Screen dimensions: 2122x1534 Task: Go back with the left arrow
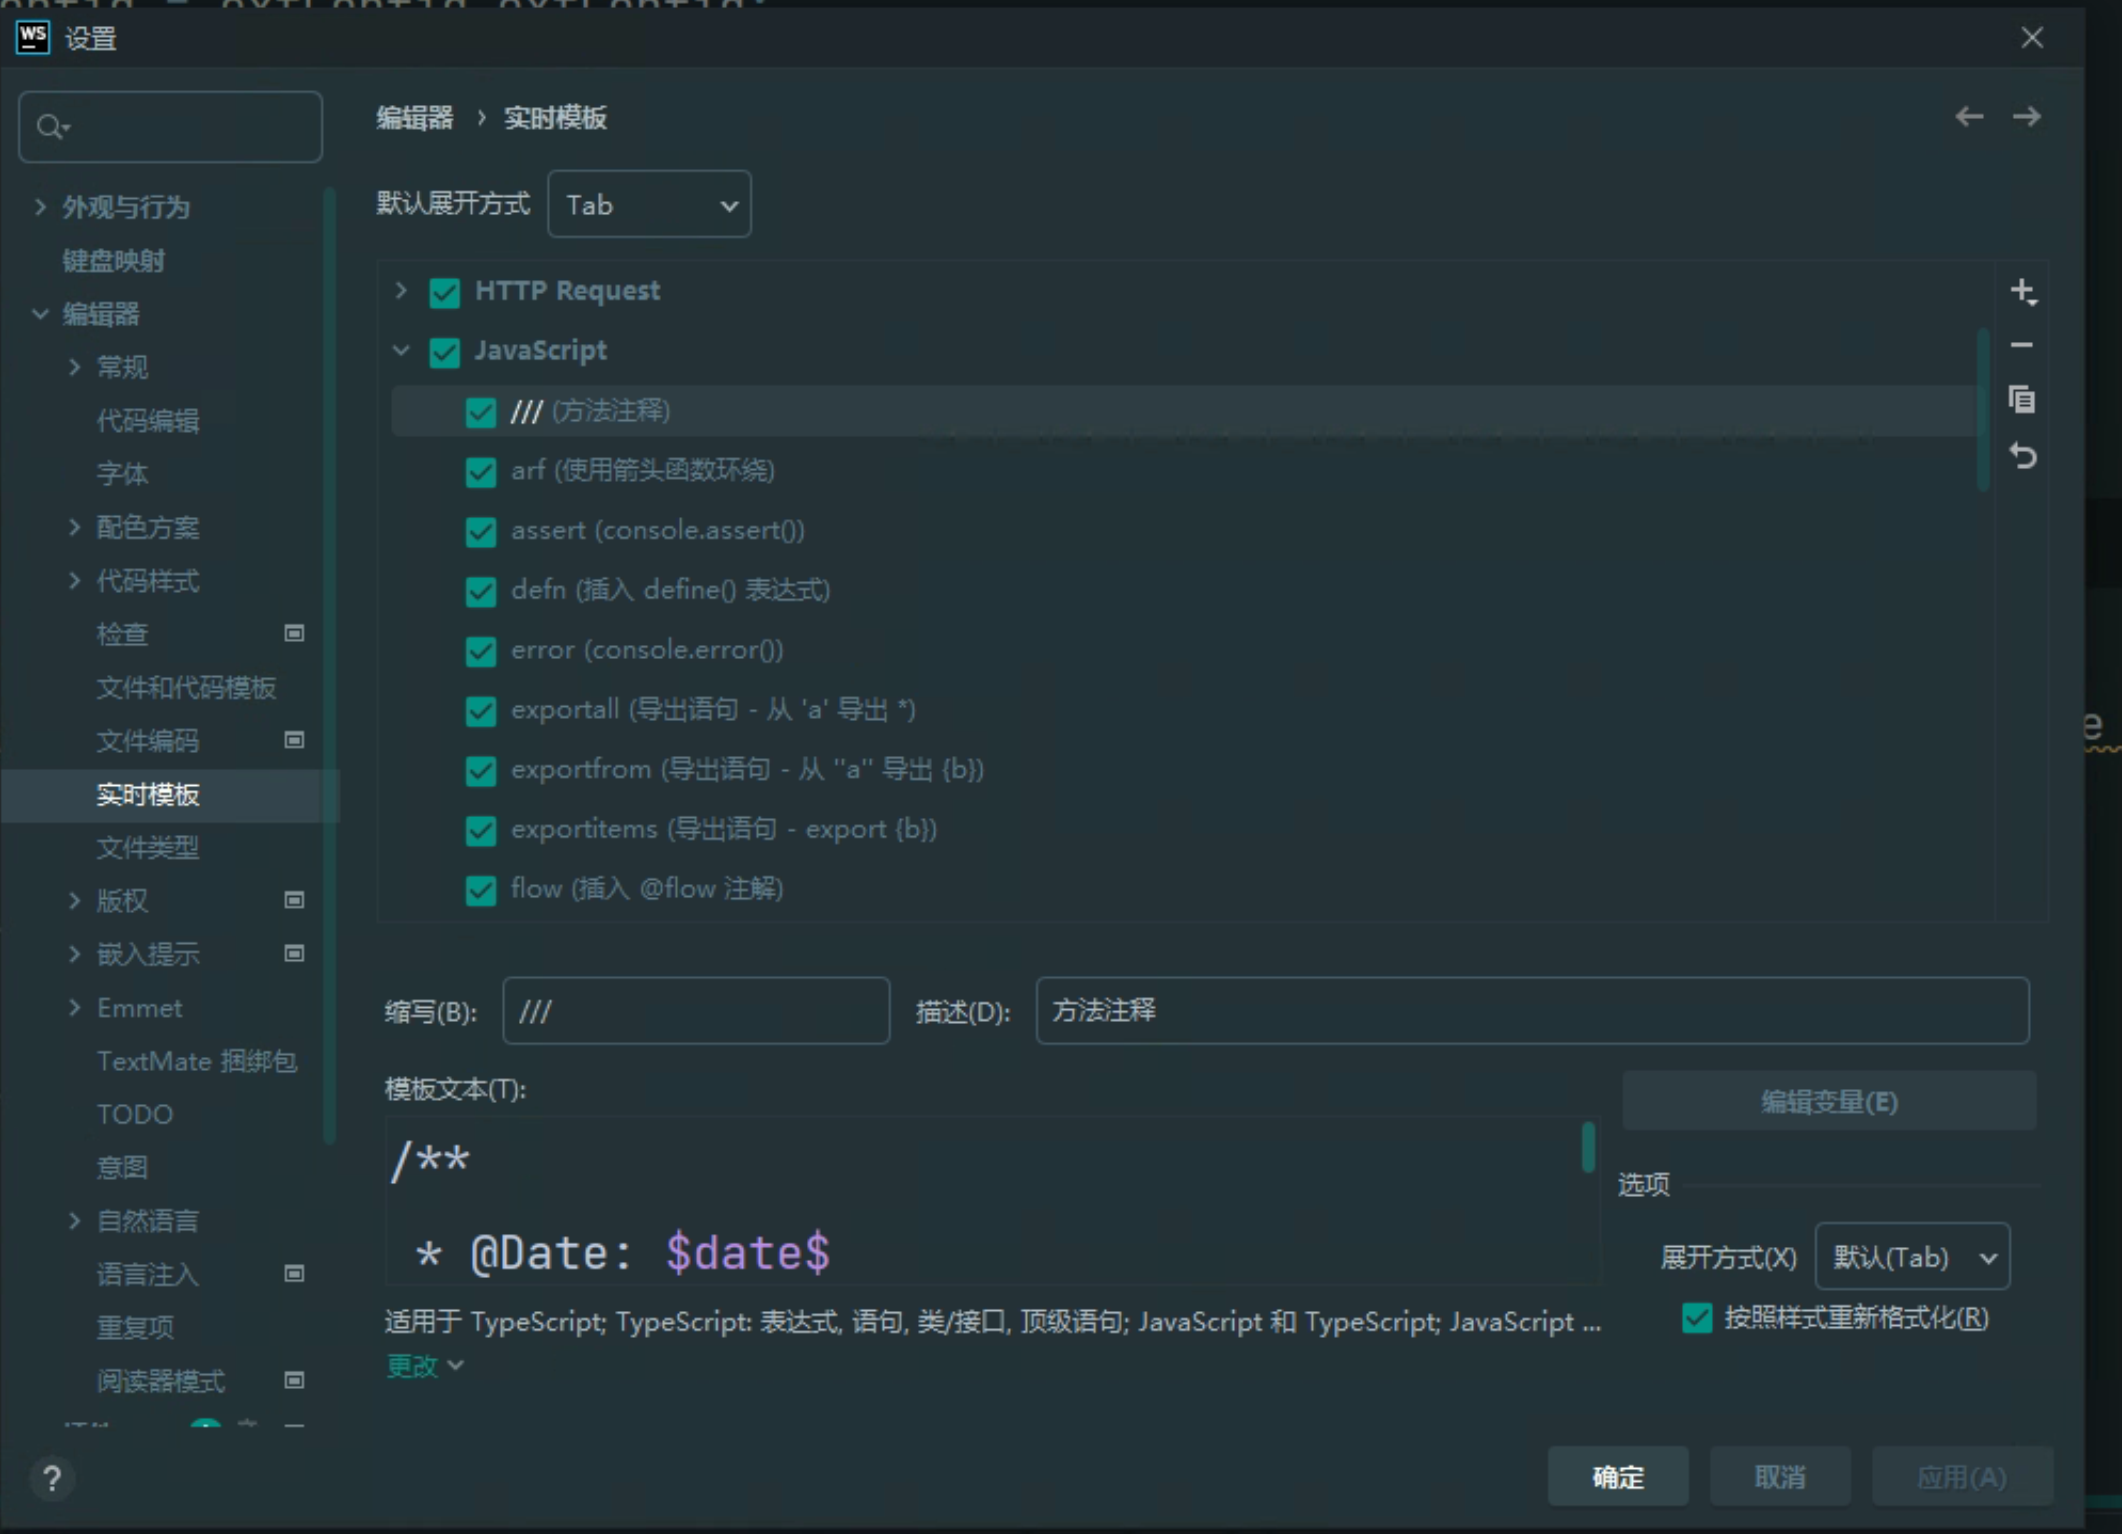(x=1969, y=117)
